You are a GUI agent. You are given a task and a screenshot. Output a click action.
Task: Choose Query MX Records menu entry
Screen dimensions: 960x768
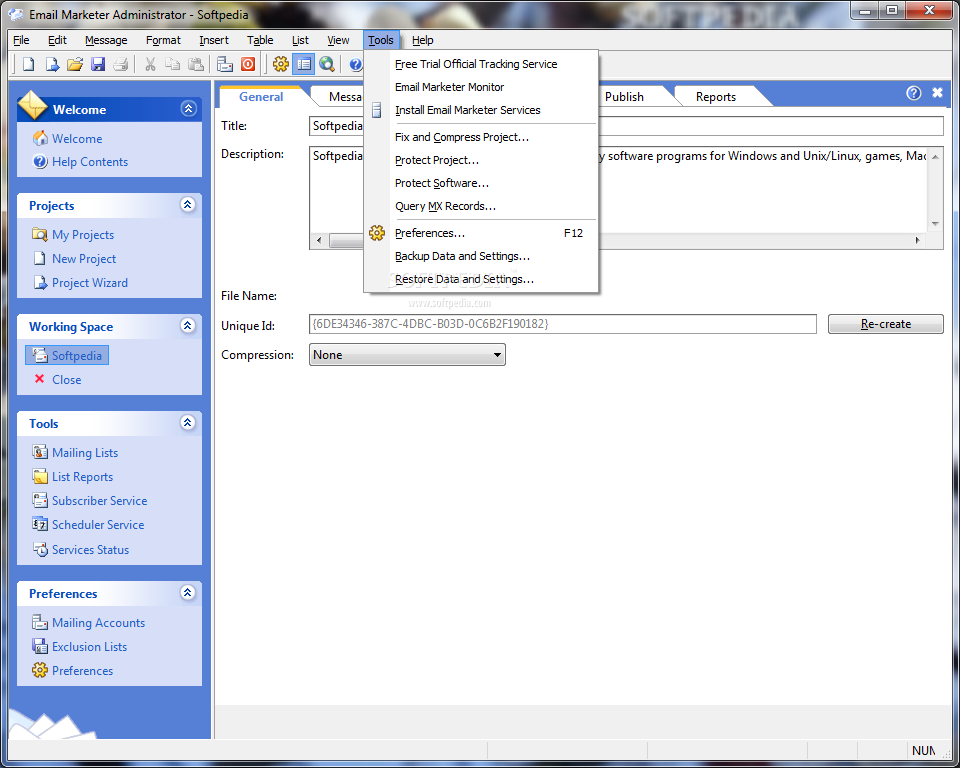coord(481,206)
